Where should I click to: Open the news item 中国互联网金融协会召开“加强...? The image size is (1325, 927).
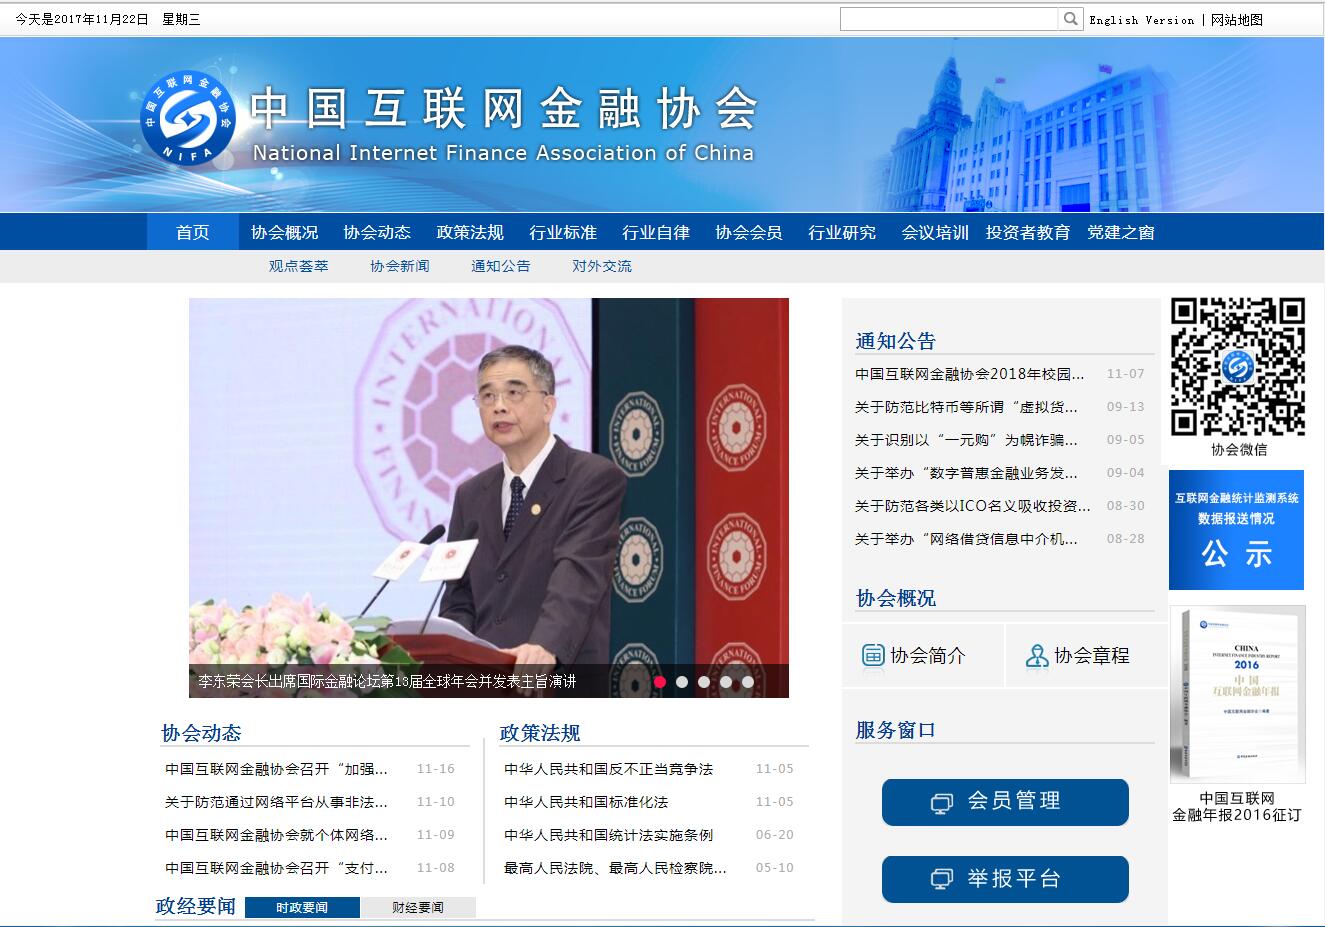point(276,769)
